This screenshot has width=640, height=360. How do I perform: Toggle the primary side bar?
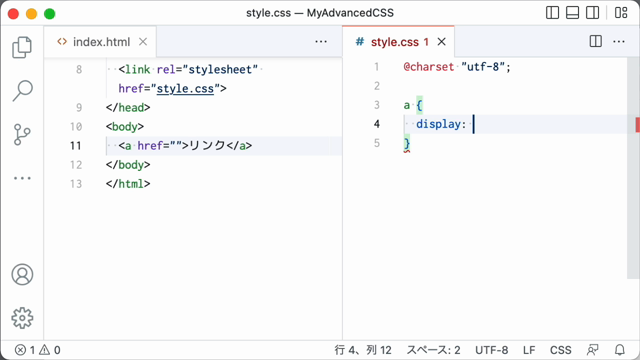552,13
